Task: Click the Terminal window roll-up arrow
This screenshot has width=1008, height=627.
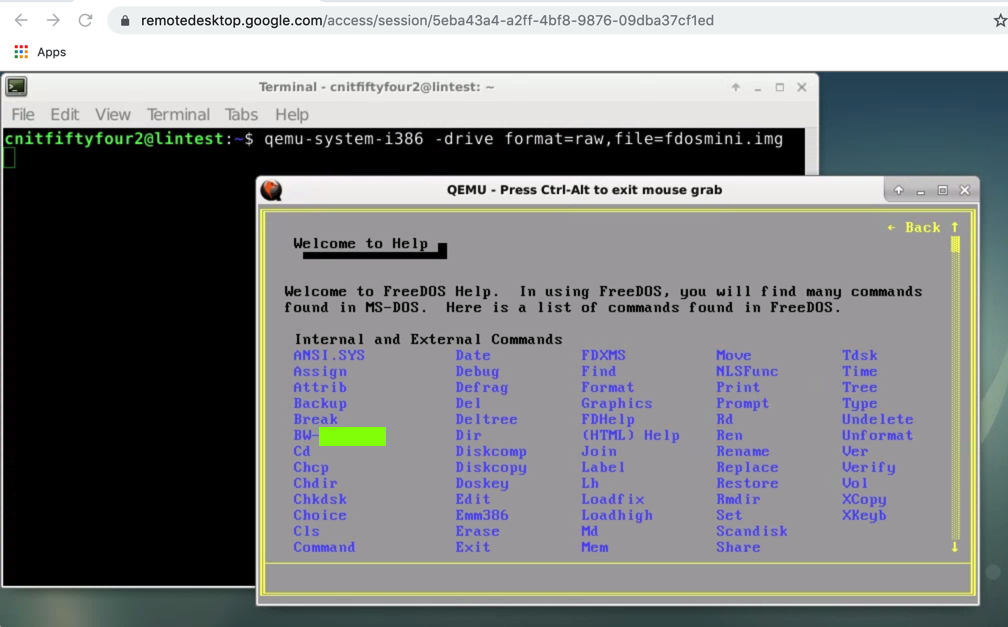Action: [x=735, y=87]
